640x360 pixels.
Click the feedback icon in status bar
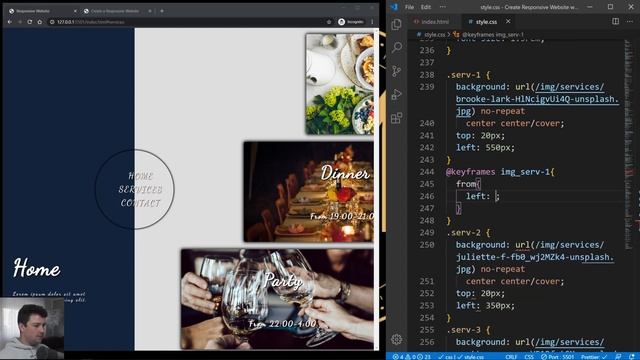click(x=618, y=356)
